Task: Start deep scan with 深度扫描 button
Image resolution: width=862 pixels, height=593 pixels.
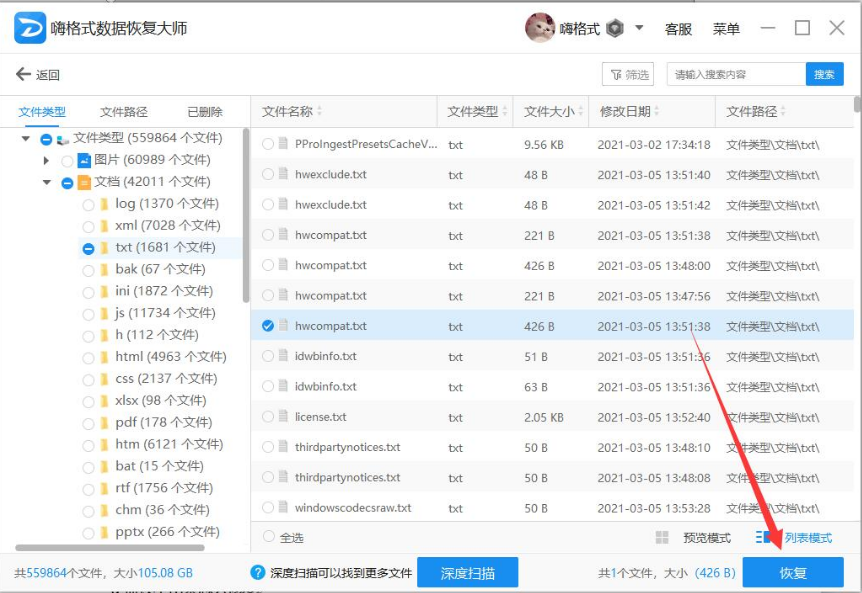Action: tap(467, 573)
